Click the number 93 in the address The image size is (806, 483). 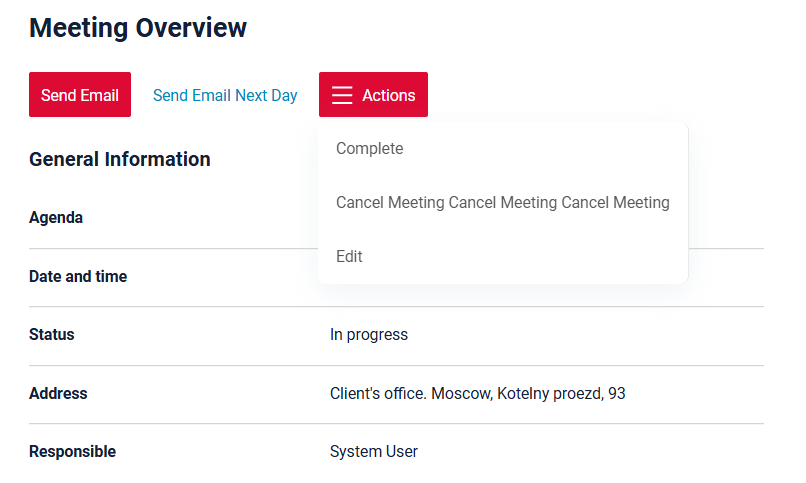tap(617, 394)
